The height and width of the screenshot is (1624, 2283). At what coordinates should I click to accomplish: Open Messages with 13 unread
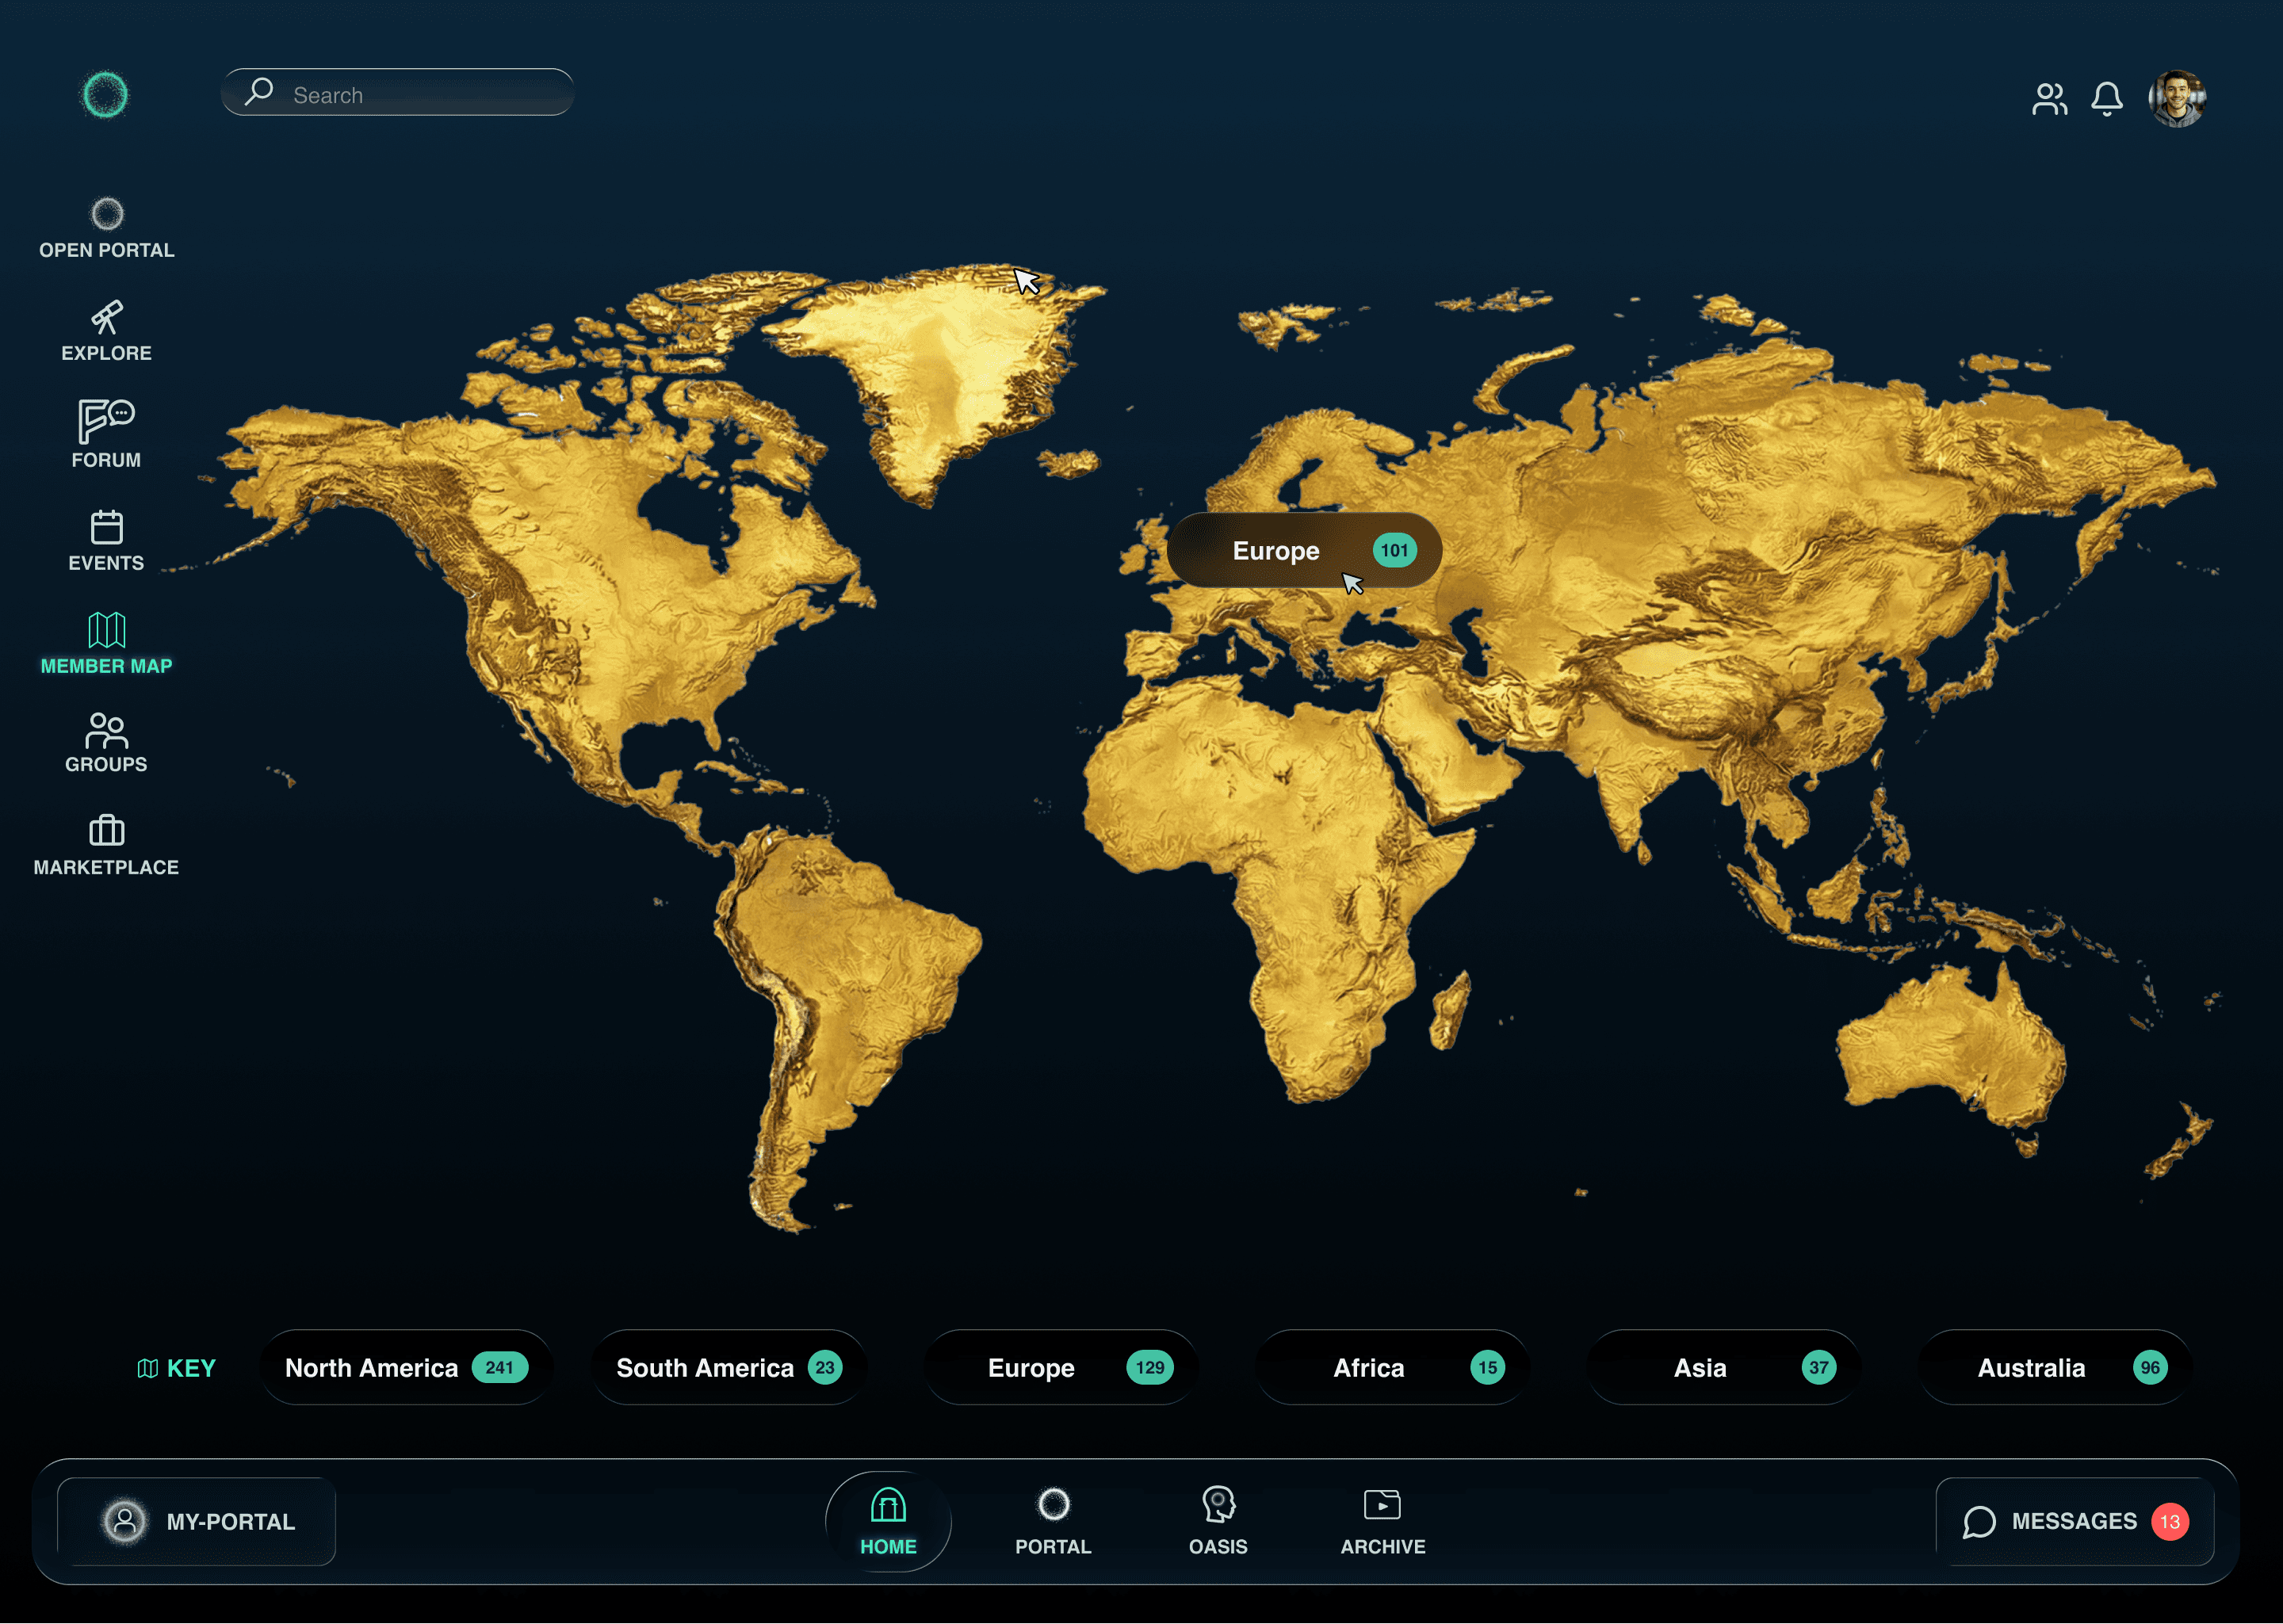[2074, 1521]
